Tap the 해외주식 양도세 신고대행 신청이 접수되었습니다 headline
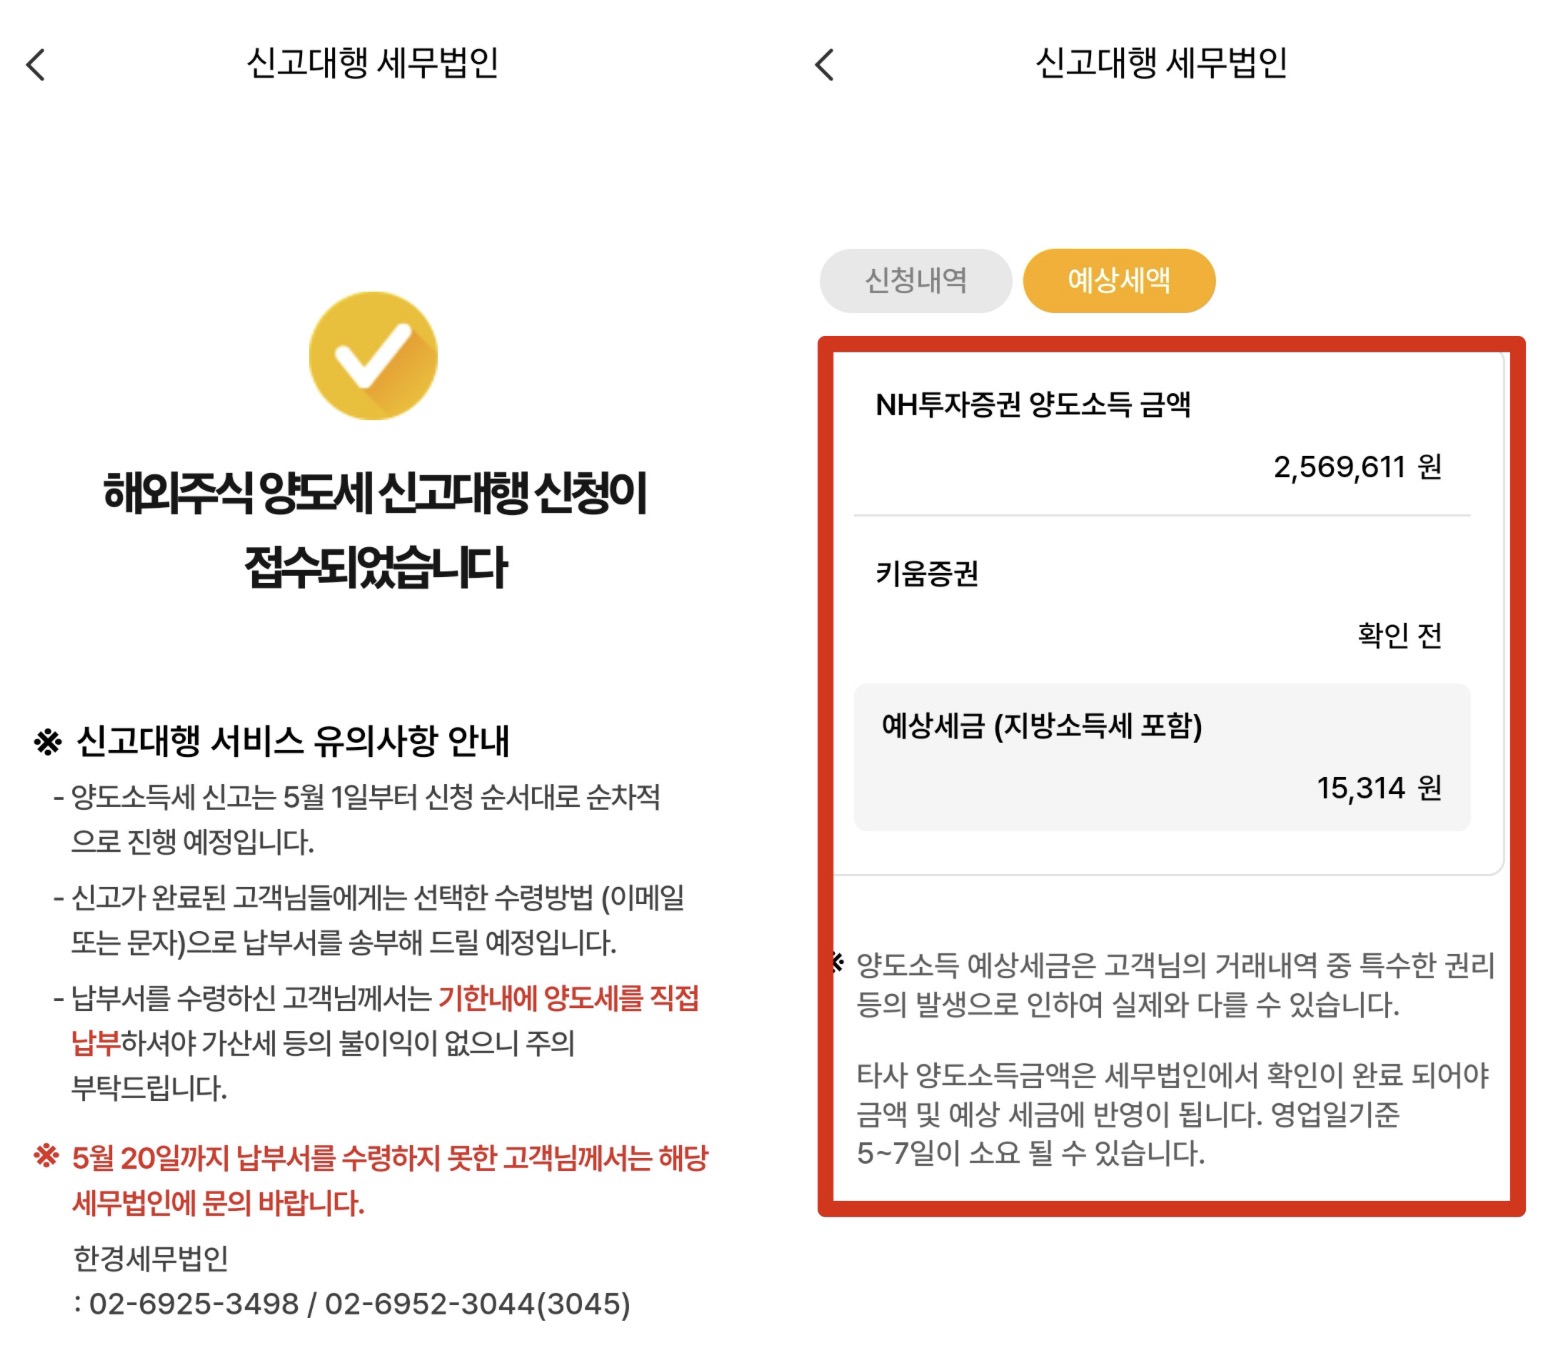Viewport: 1554px width, 1366px height. tap(375, 529)
